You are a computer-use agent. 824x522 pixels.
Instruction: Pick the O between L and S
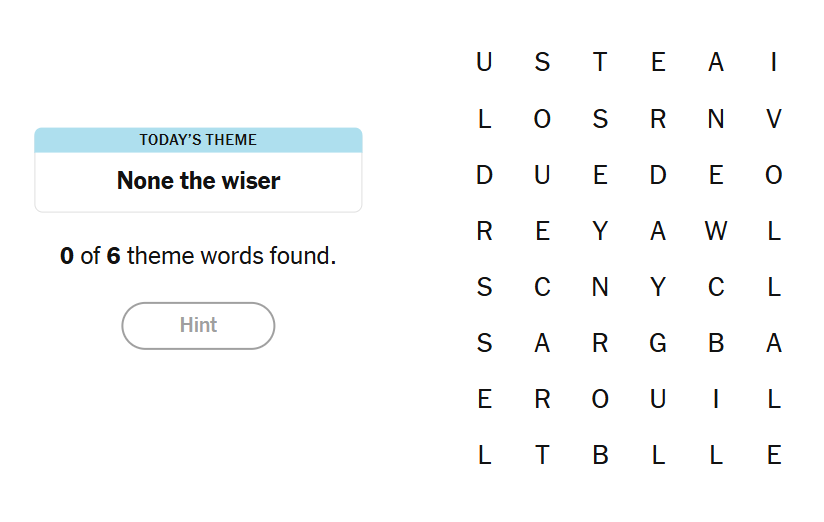point(542,119)
